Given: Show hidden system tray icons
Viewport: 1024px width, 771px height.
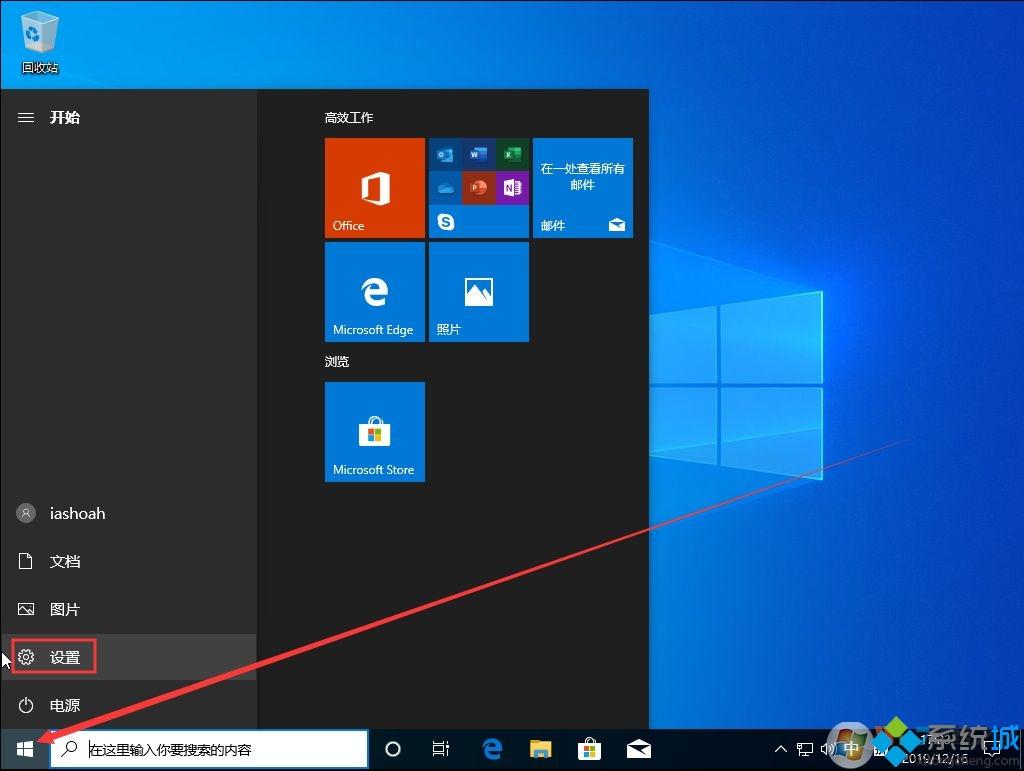Looking at the screenshot, I should [780, 748].
